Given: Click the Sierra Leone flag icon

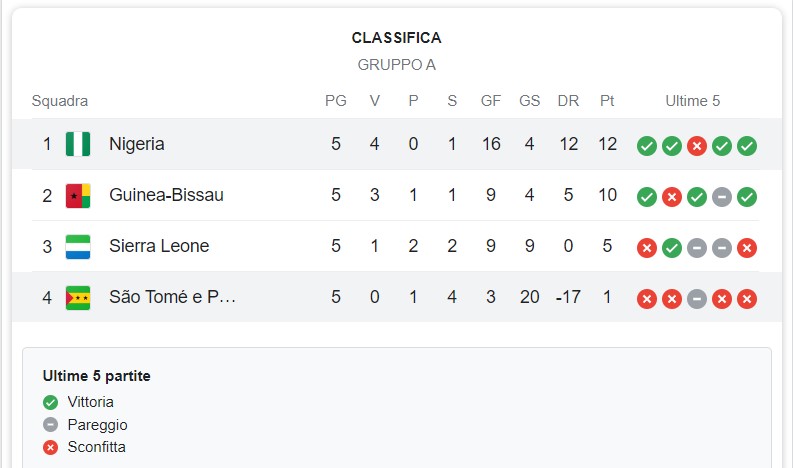Looking at the screenshot, I should pos(78,247).
